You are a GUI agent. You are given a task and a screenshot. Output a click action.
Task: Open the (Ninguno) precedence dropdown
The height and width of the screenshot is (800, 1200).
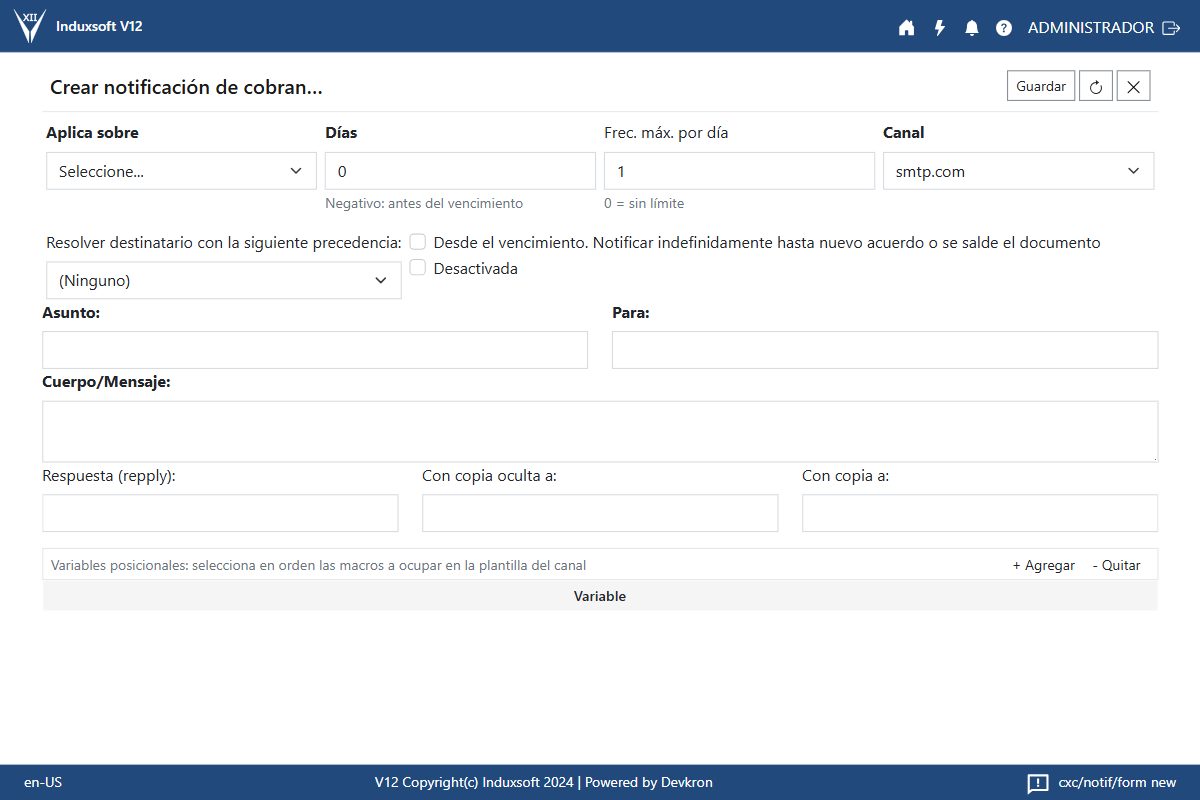coord(224,281)
